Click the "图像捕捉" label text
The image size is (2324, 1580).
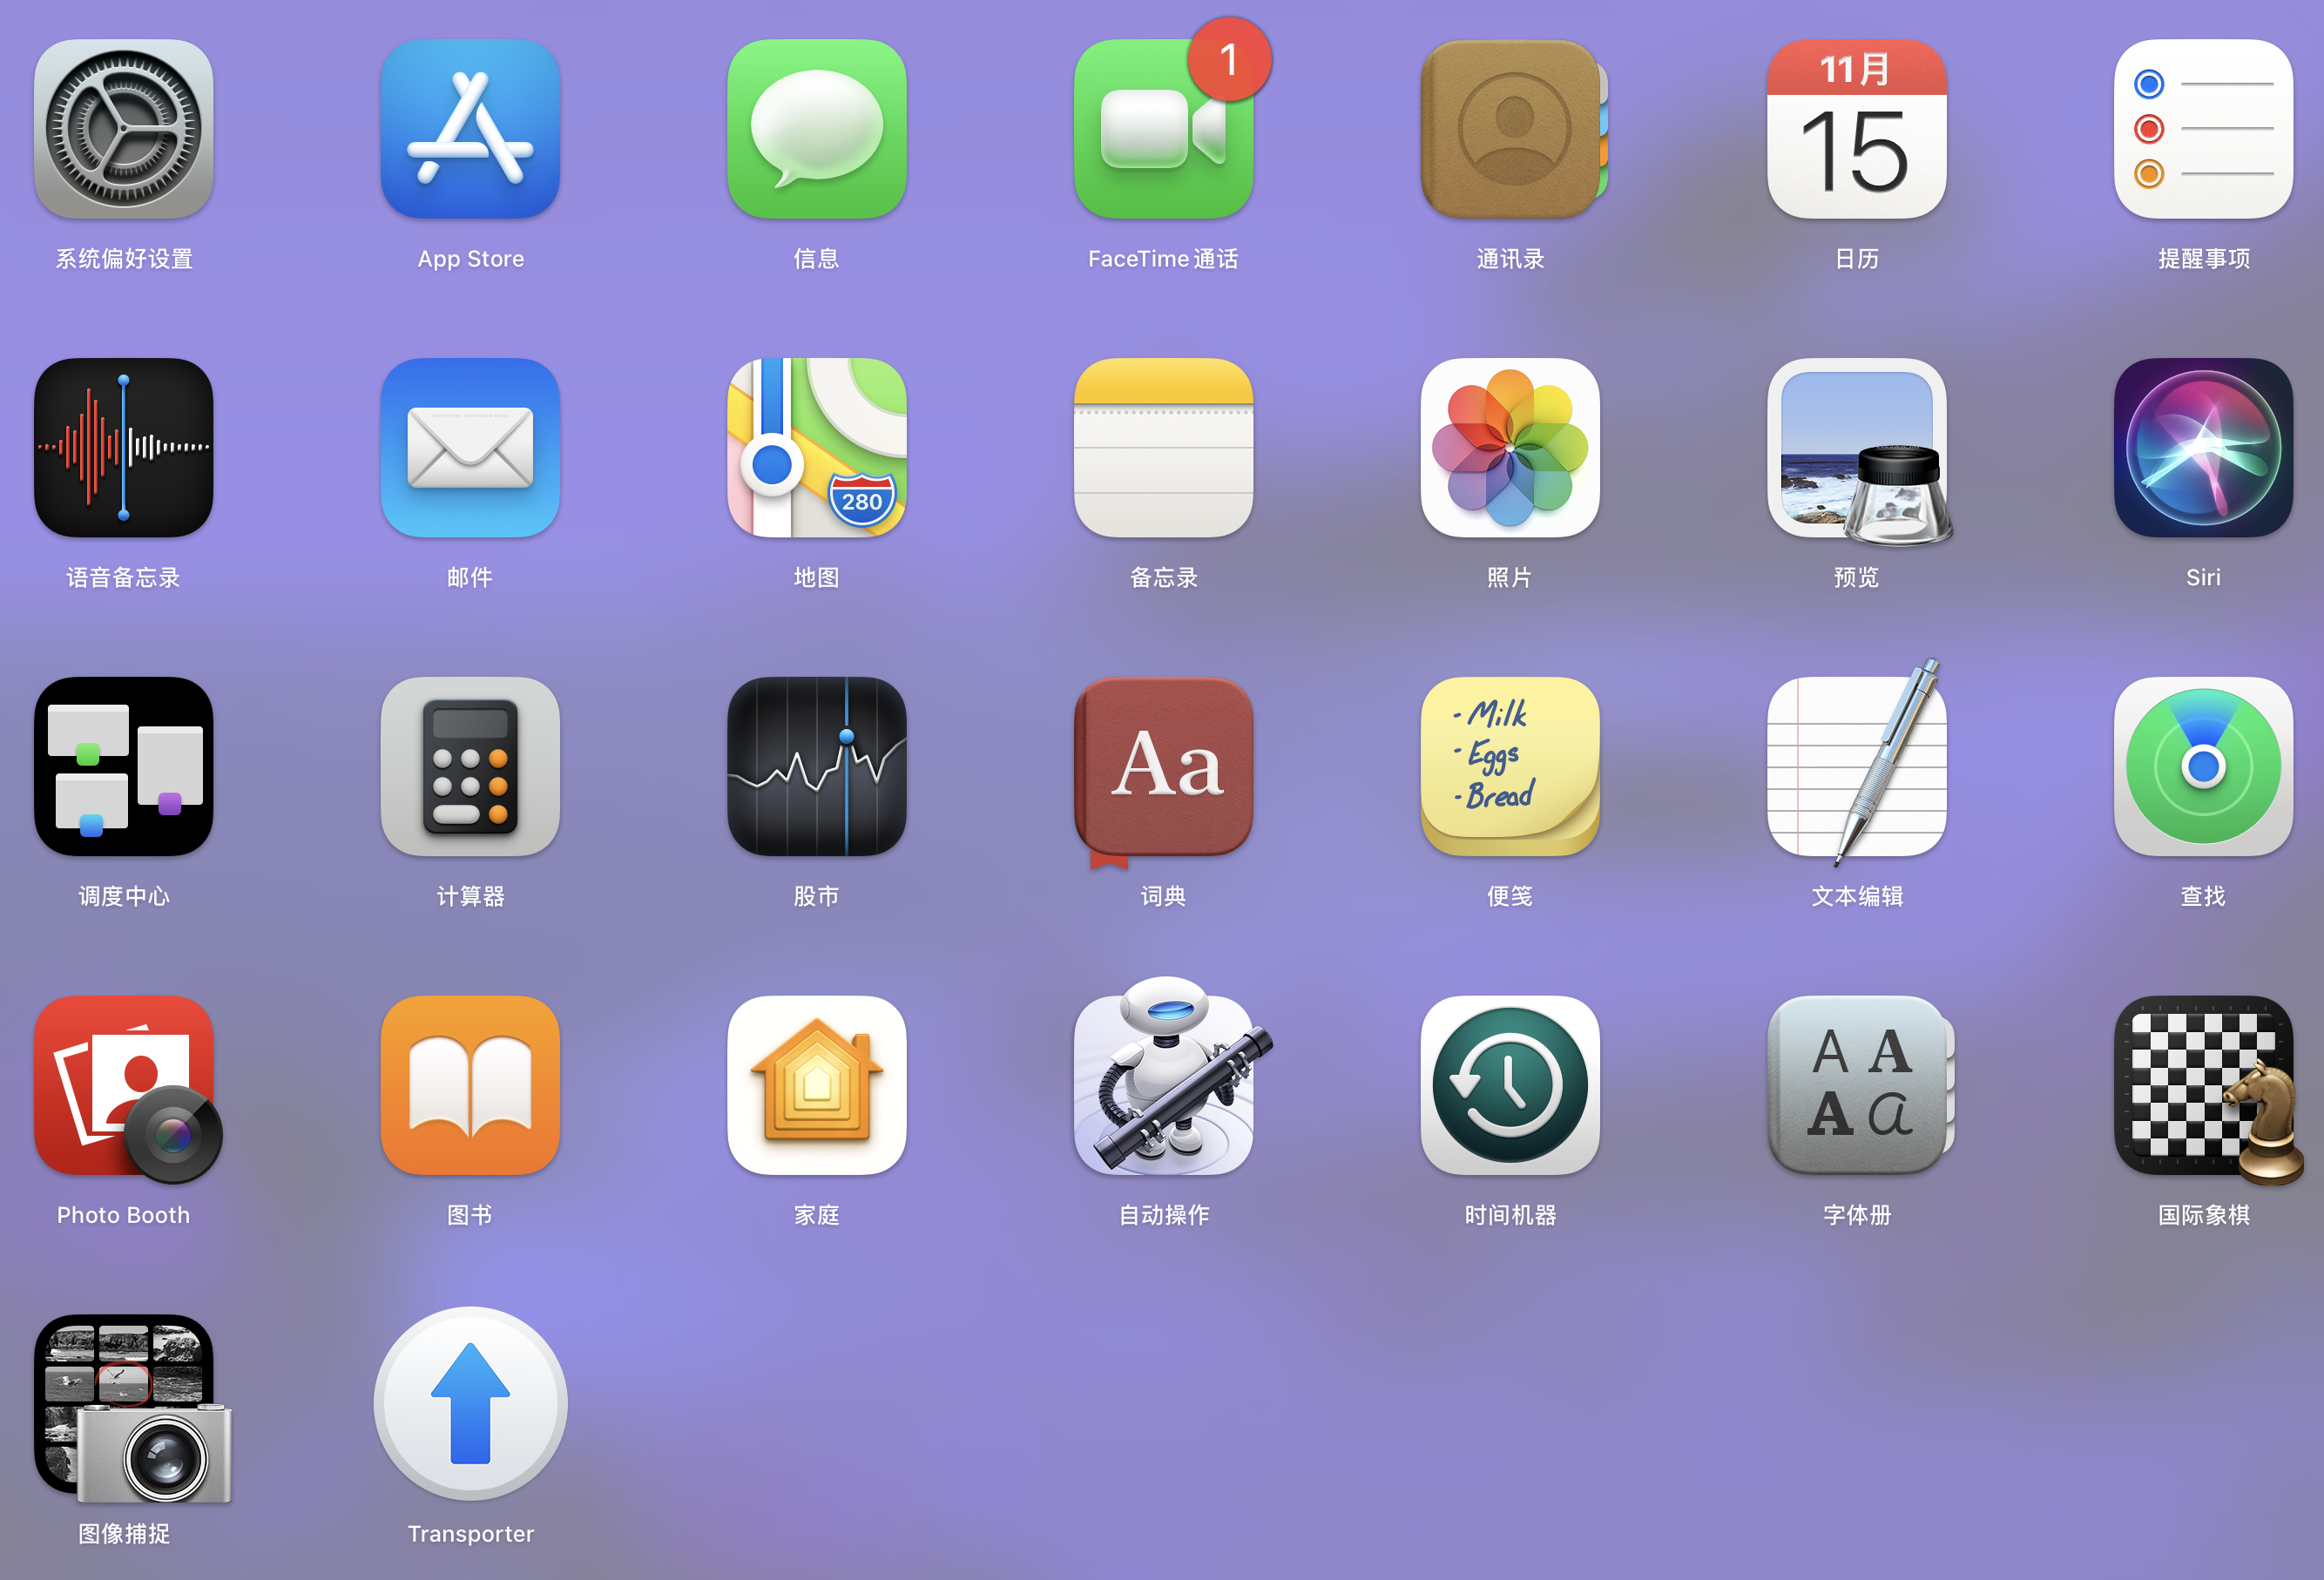pyautogui.click(x=123, y=1534)
